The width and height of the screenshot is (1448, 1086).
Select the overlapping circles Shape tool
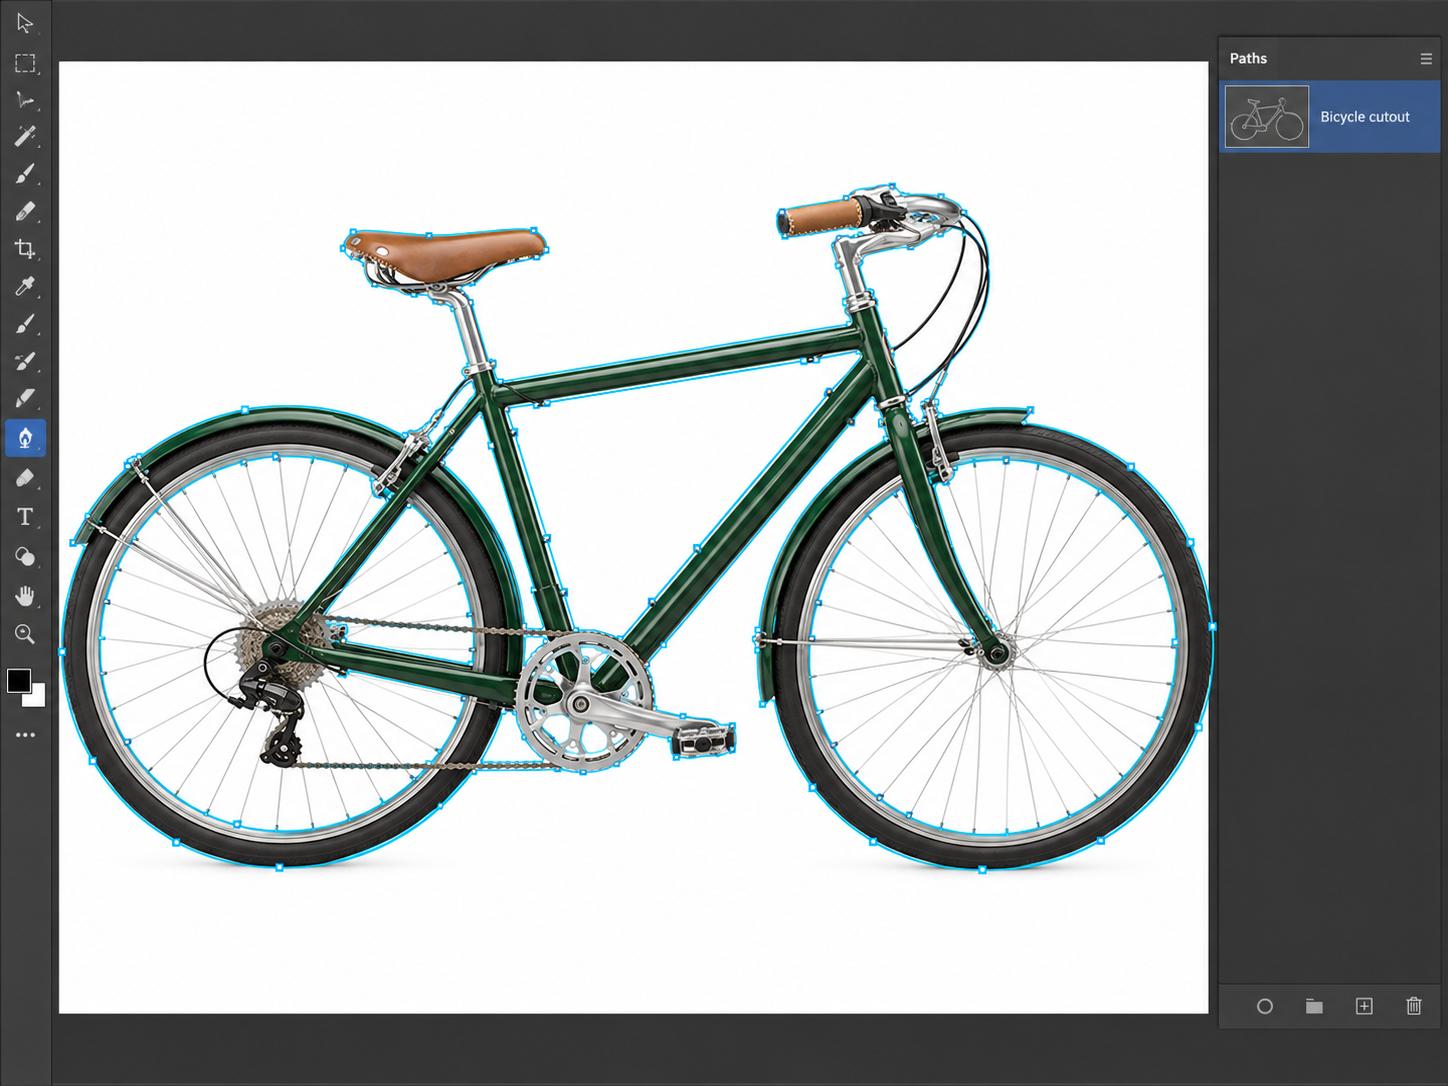[x=25, y=557]
